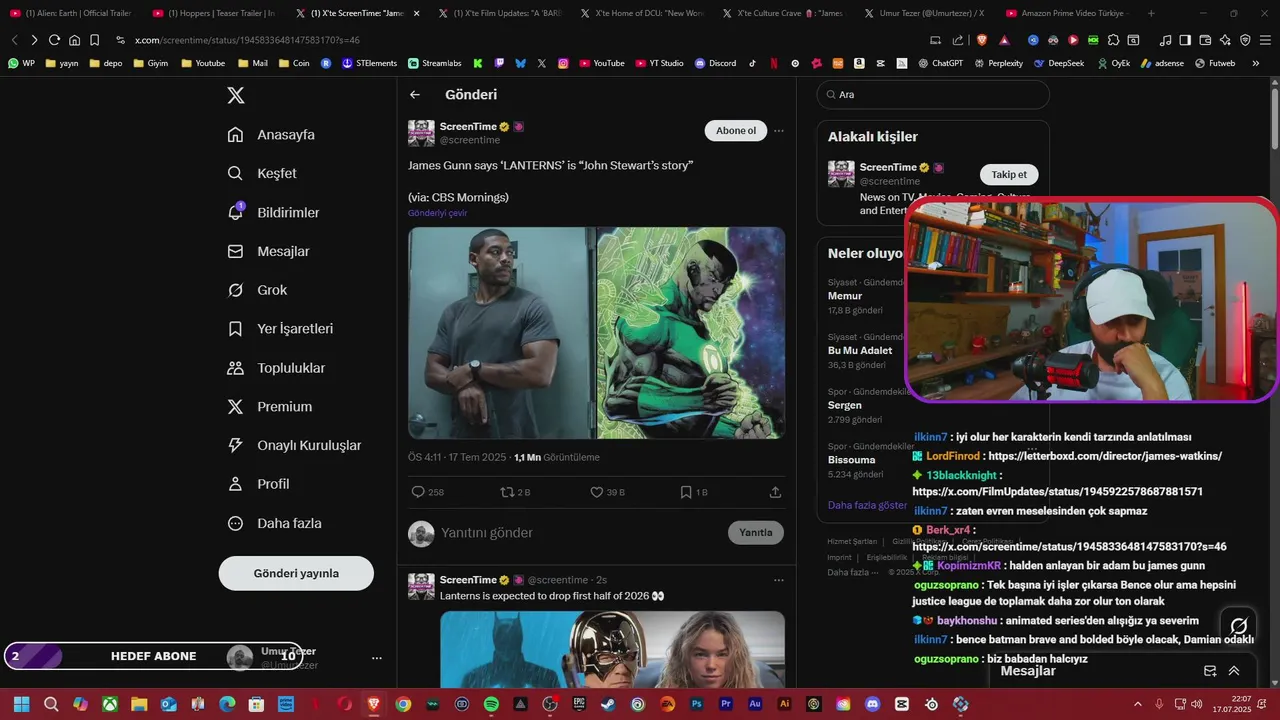This screenshot has height=720, width=1280.
Task: Go back using the Gönderi back arrow
Action: tap(415, 95)
